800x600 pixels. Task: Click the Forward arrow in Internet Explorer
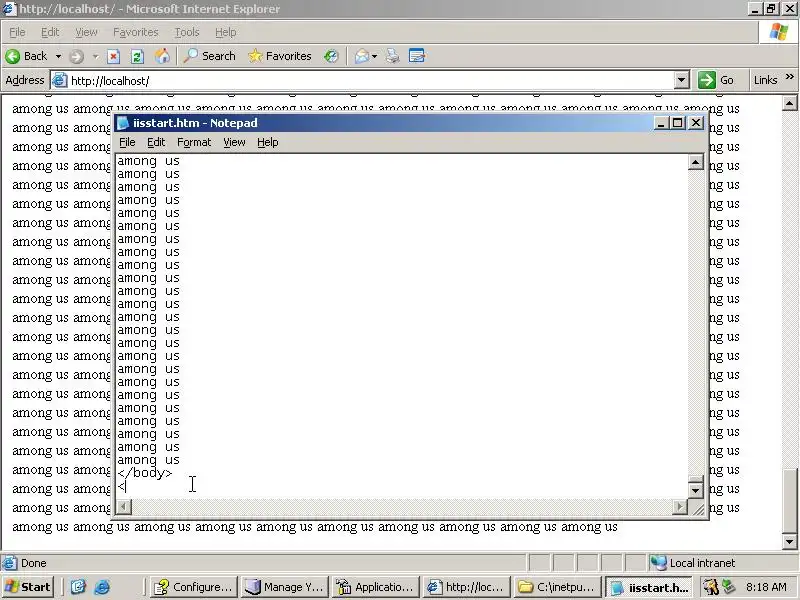[x=77, y=56]
